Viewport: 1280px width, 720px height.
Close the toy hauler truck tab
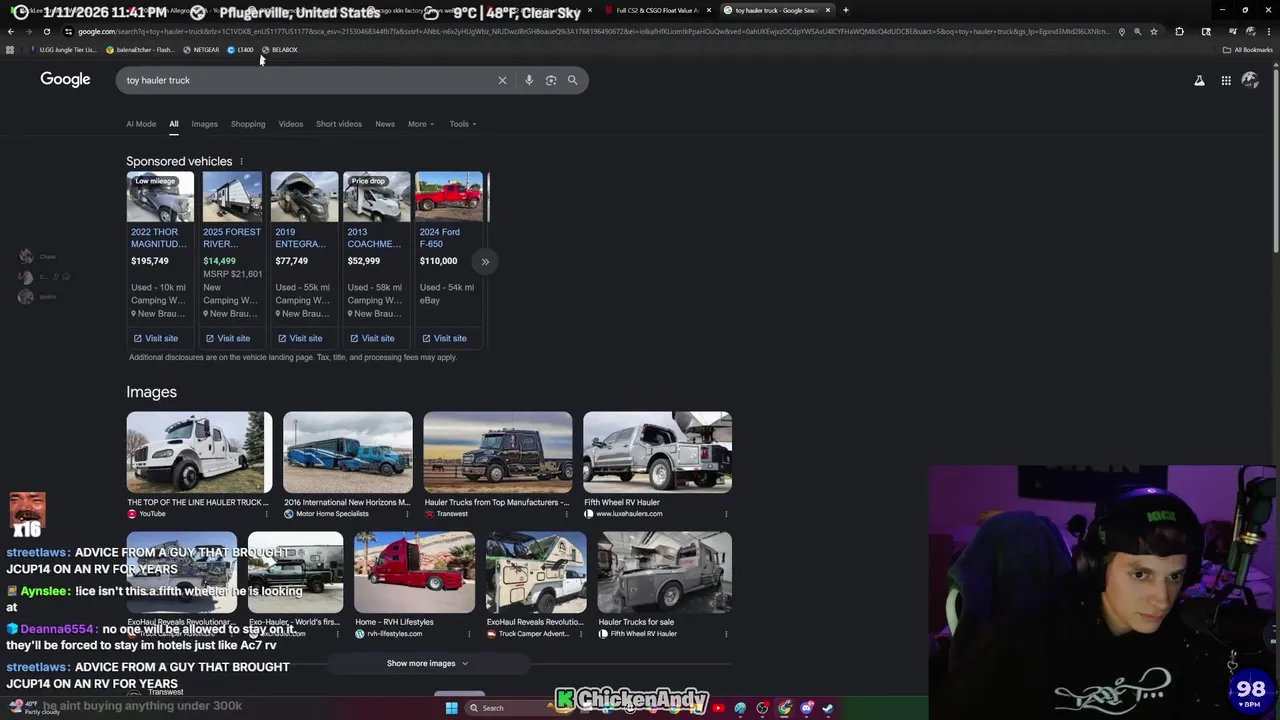(828, 10)
